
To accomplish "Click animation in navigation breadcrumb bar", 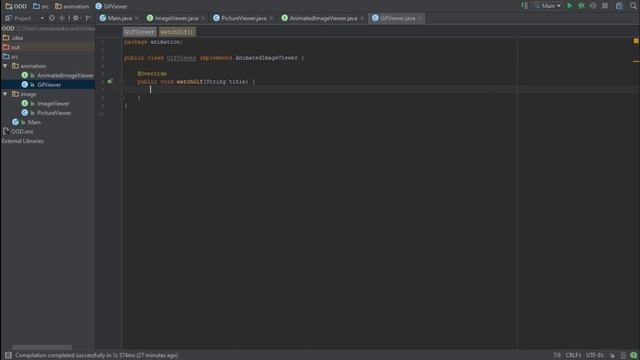I will [72, 6].
